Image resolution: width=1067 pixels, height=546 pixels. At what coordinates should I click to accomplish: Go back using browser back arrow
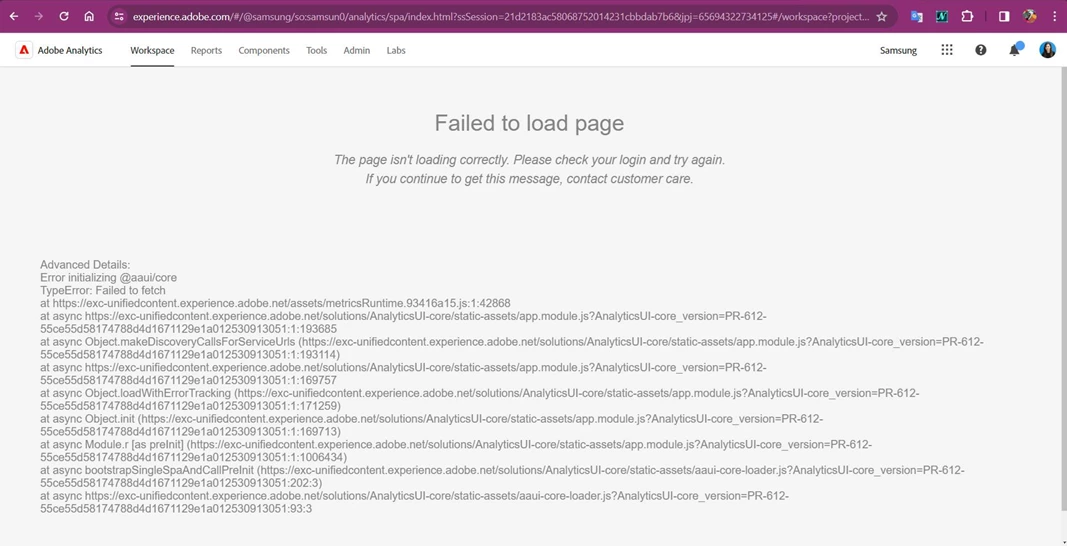[14, 16]
